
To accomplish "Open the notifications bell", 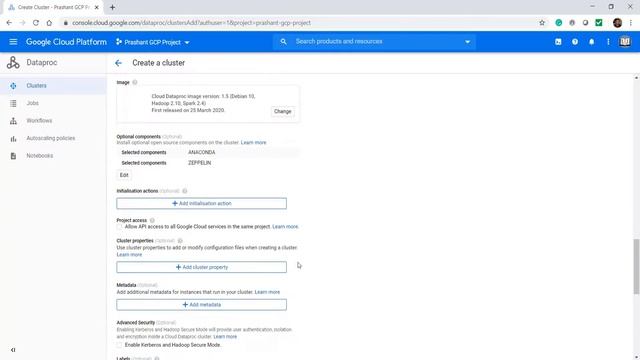I will (591, 42).
